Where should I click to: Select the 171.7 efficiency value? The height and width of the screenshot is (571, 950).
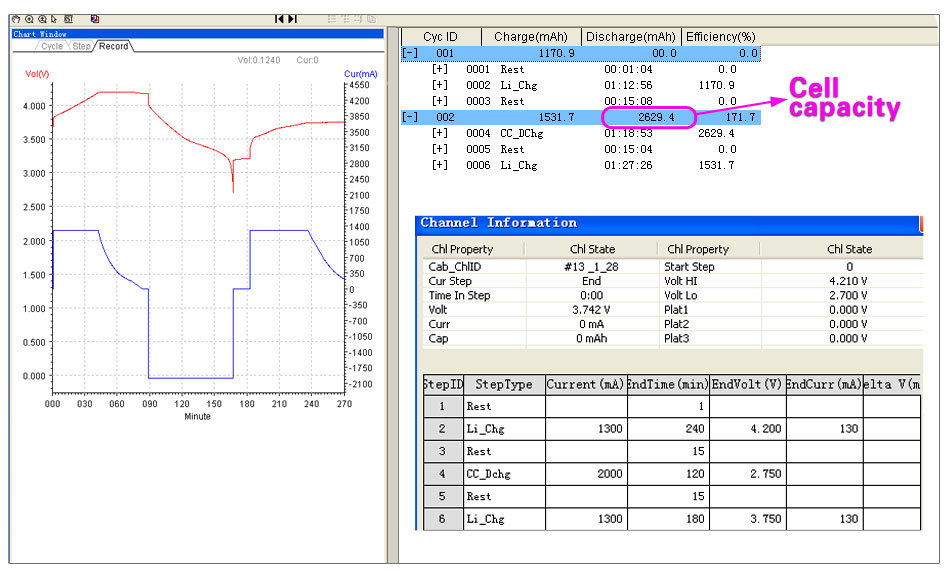[740, 117]
